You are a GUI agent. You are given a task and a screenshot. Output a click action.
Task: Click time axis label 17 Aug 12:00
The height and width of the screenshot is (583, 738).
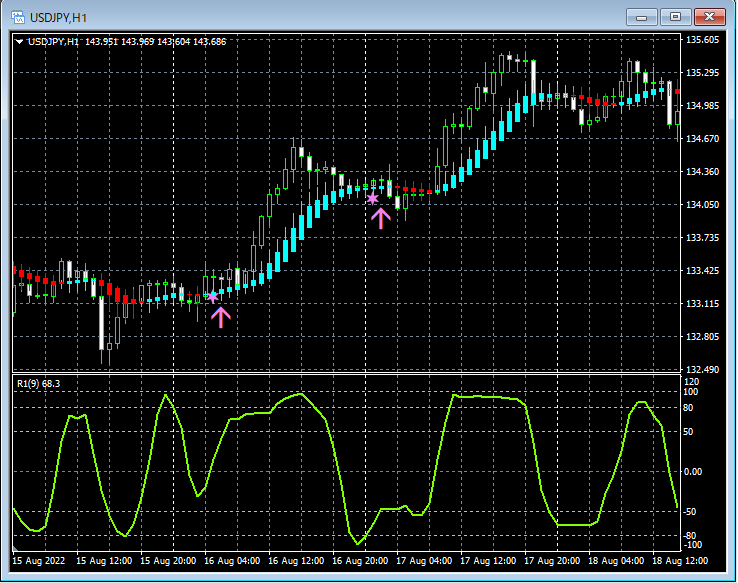[x=488, y=561]
